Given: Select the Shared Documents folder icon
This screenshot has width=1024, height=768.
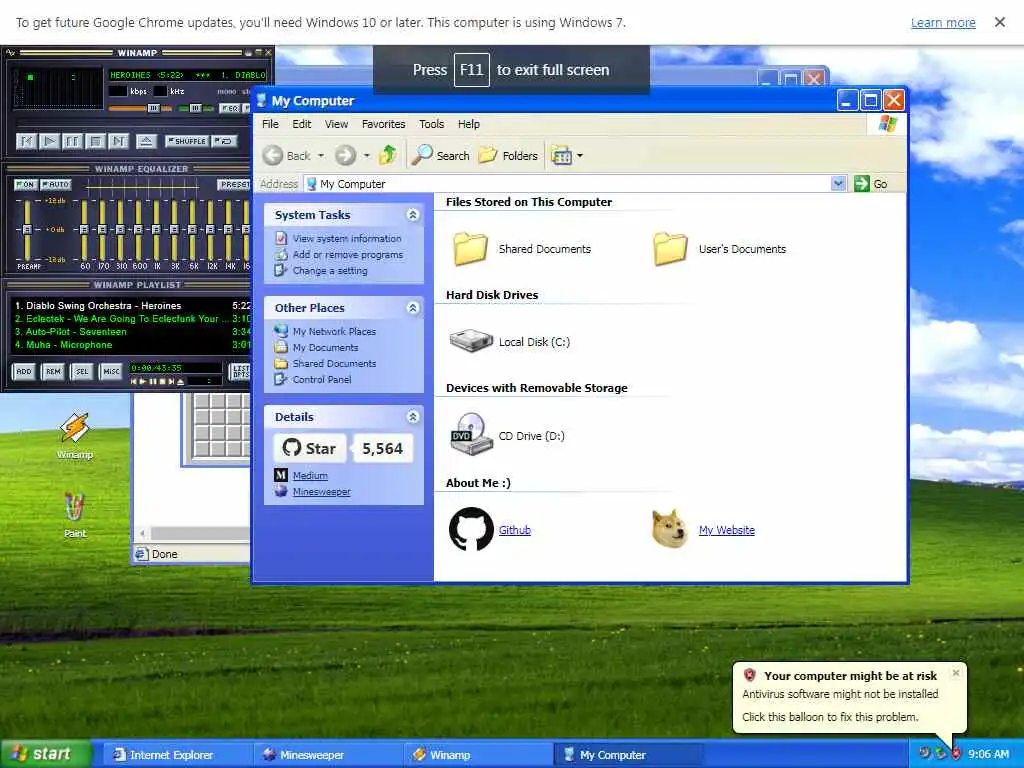Looking at the screenshot, I should click(x=470, y=249).
